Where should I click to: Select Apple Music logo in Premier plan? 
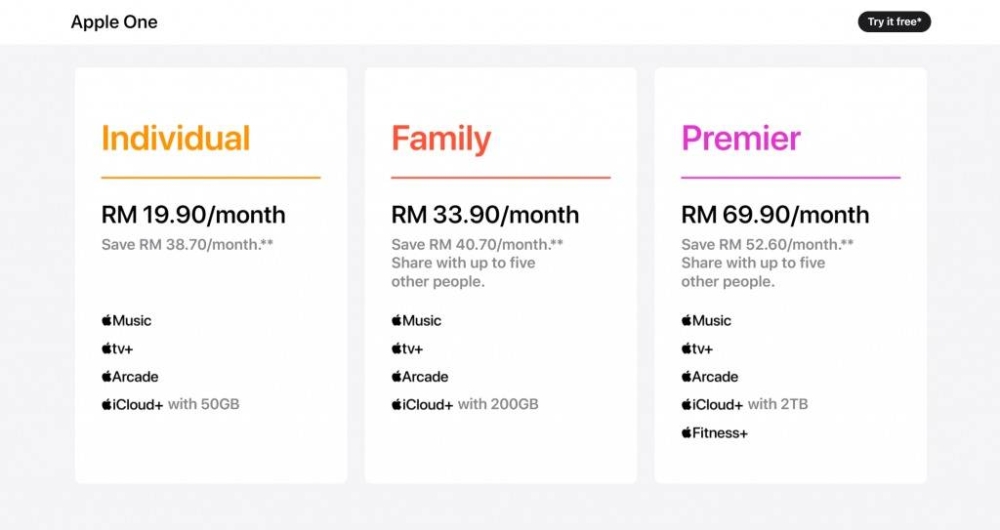click(x=706, y=320)
